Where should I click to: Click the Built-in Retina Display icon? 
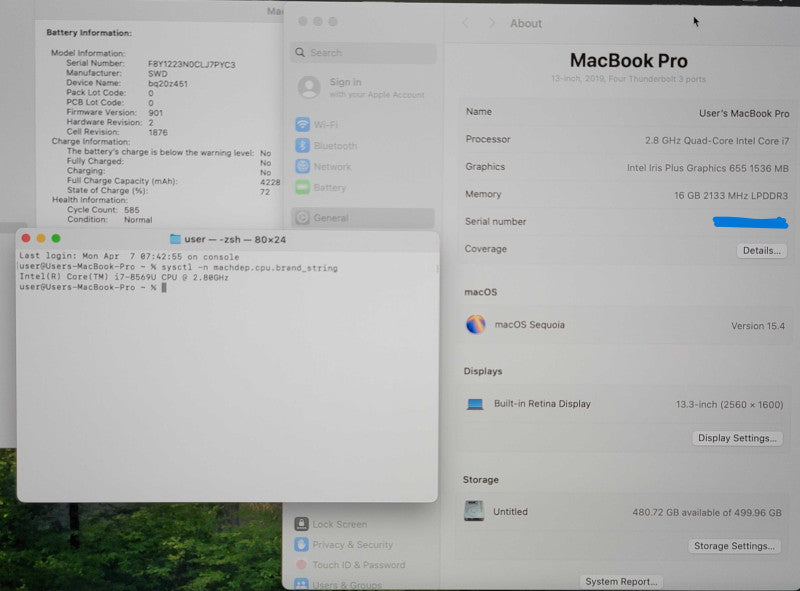point(475,404)
